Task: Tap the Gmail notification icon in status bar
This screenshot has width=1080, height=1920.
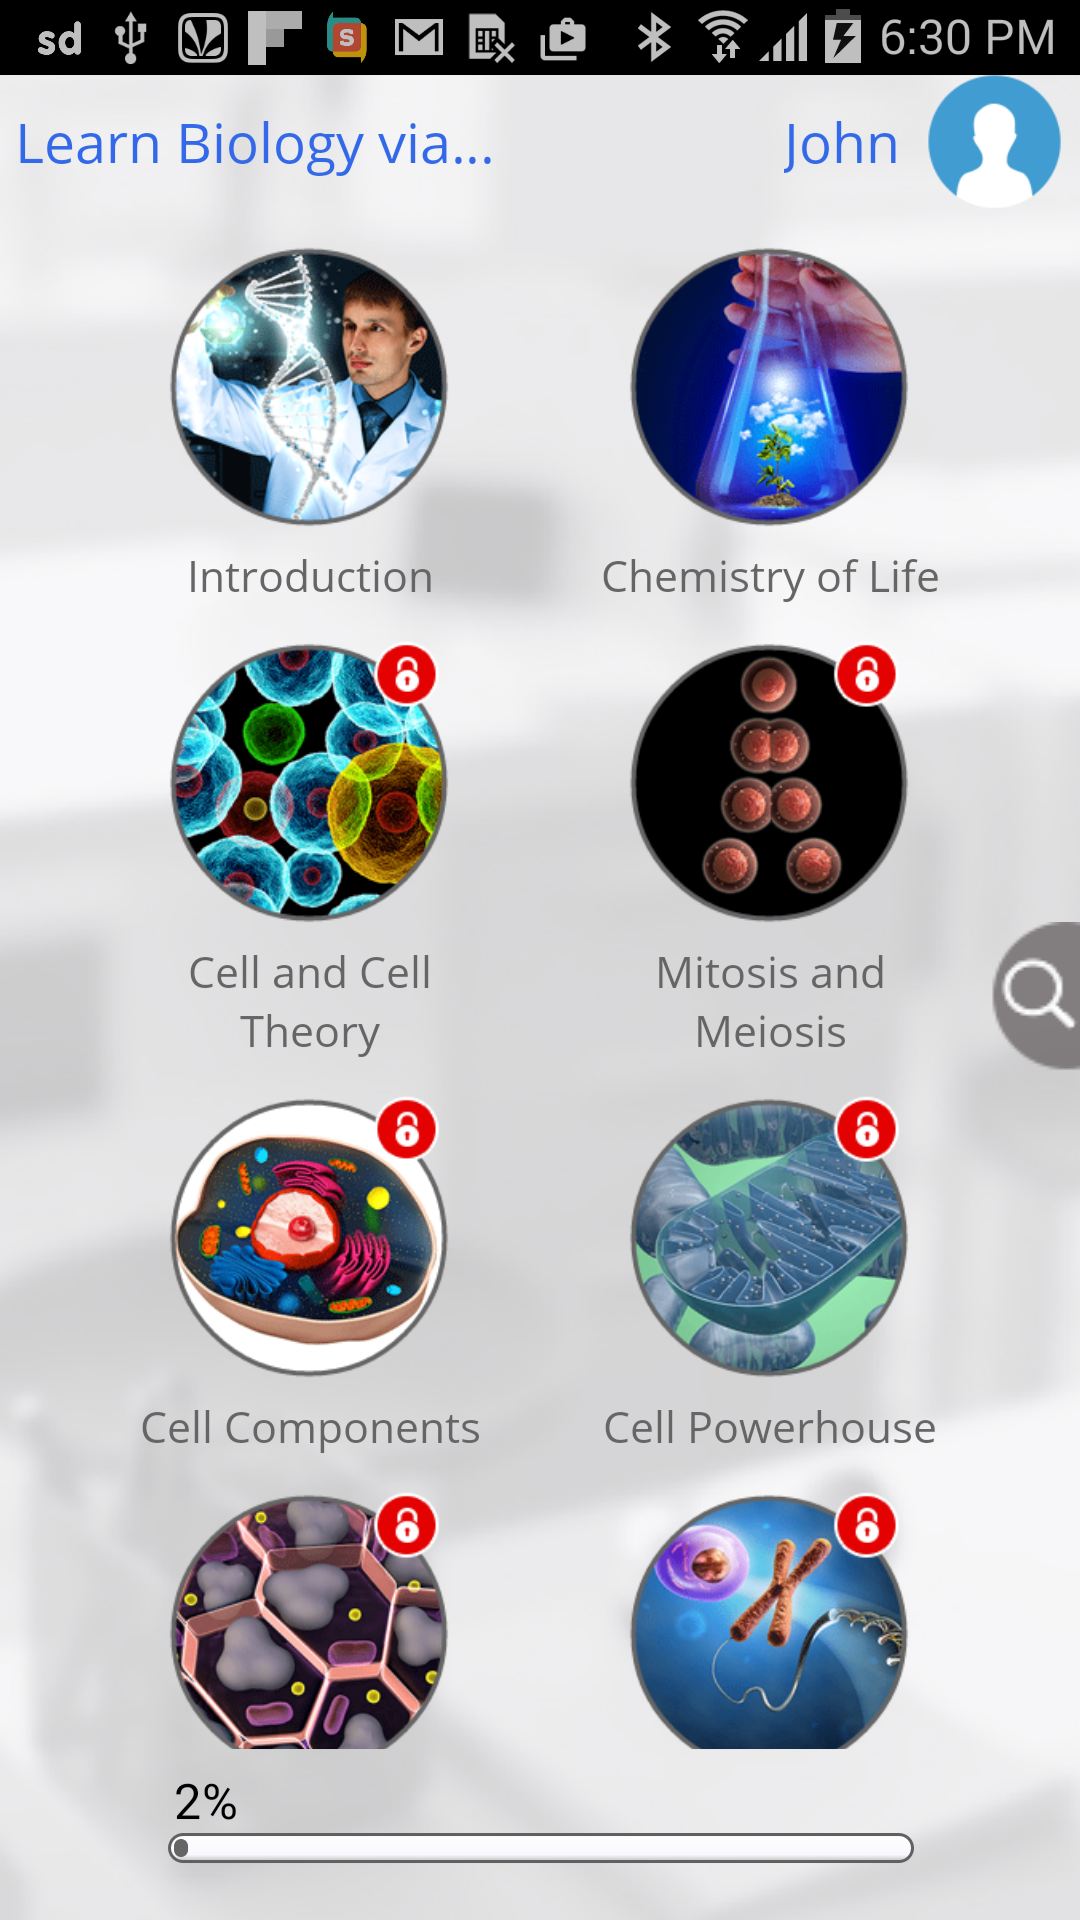Action: coord(419,38)
